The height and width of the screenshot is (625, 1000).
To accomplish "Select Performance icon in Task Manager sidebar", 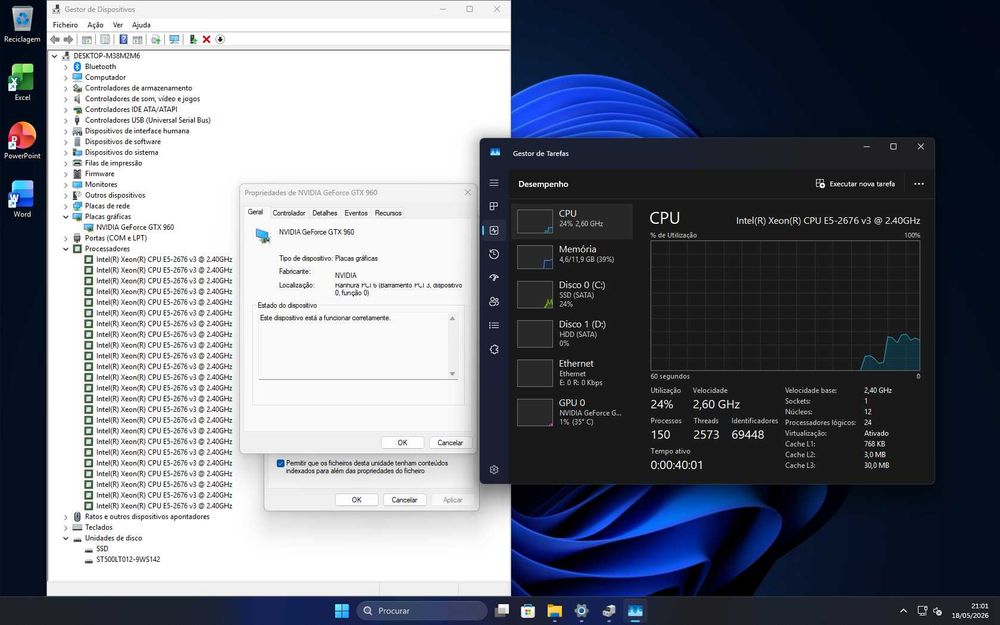I will pyautogui.click(x=494, y=230).
